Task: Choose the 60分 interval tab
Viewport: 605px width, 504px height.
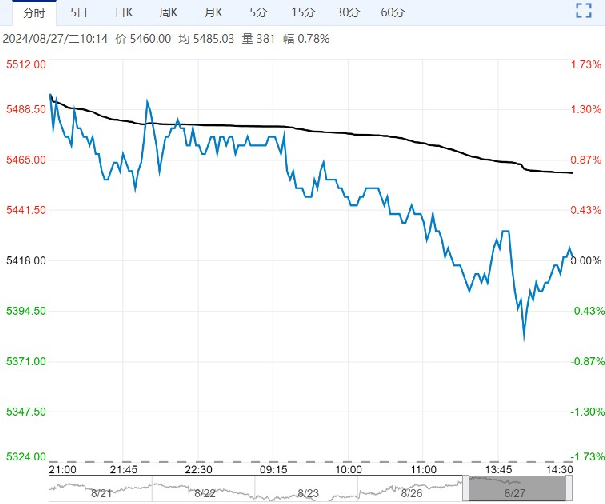Action: tap(393, 12)
